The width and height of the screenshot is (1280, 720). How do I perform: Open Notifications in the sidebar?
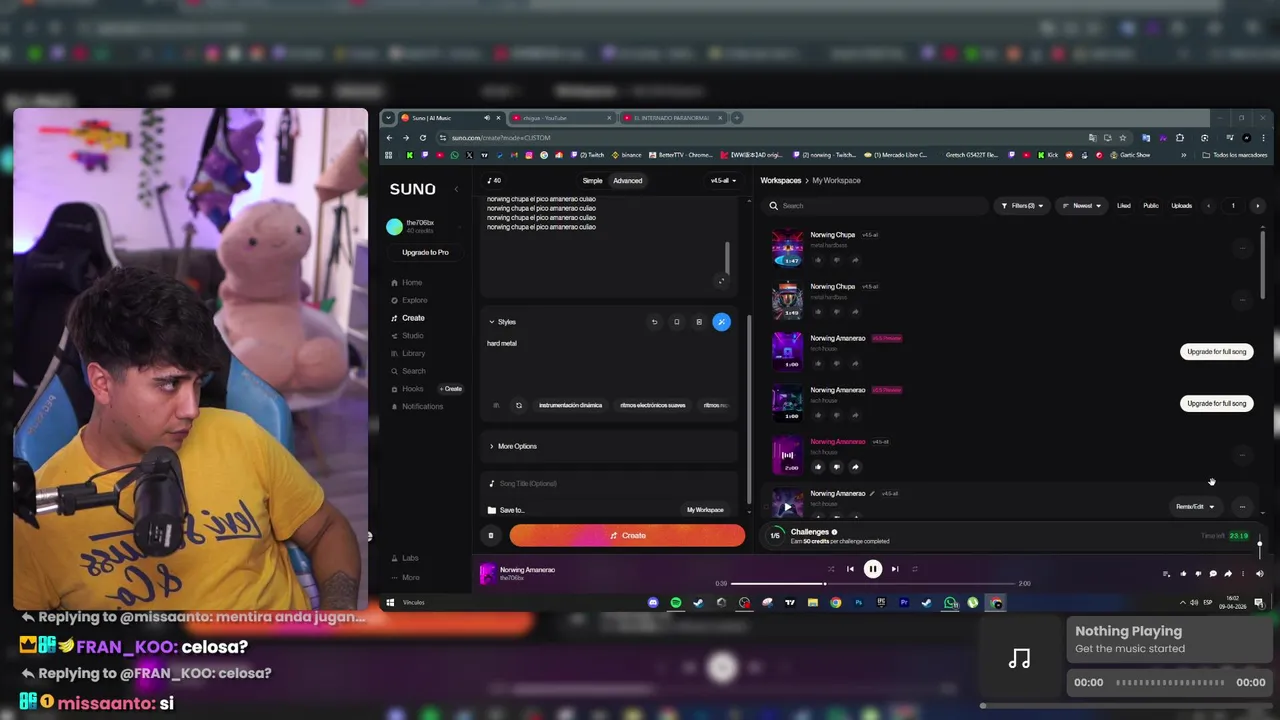[x=417, y=407]
